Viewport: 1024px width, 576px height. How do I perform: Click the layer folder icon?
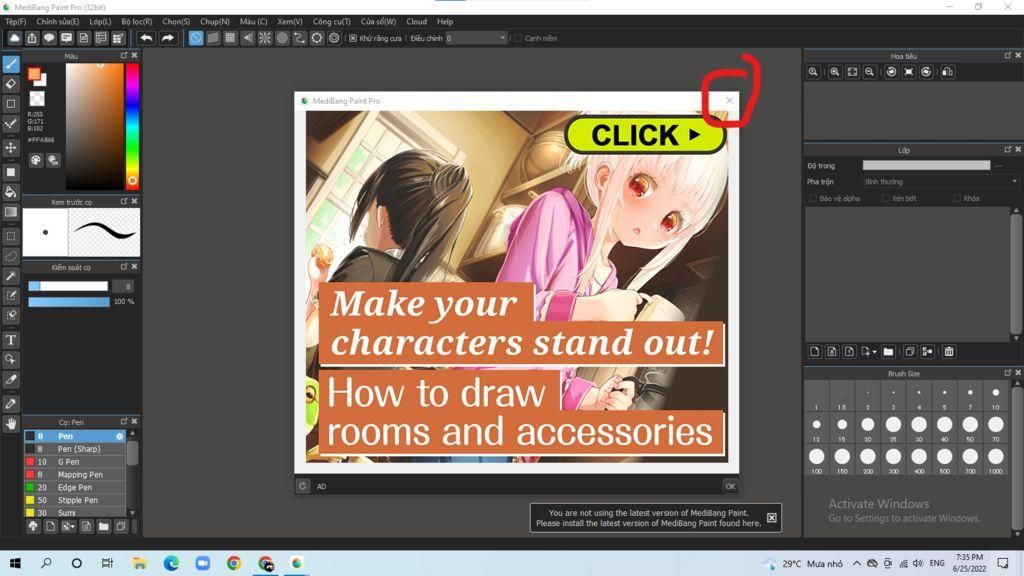(x=888, y=351)
